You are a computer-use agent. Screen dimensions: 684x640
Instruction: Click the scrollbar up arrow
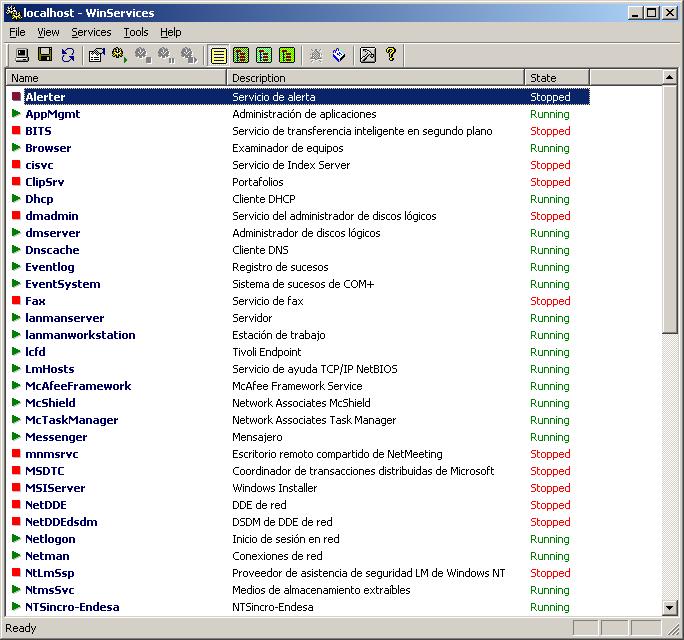[670, 77]
